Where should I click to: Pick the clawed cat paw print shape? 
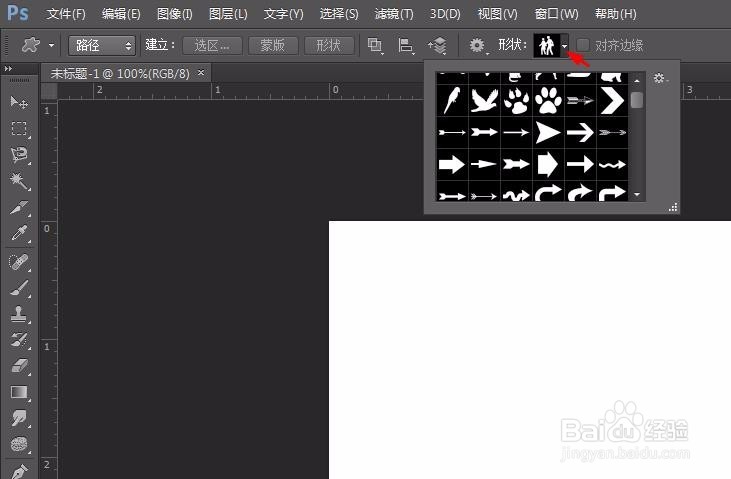tap(516, 100)
